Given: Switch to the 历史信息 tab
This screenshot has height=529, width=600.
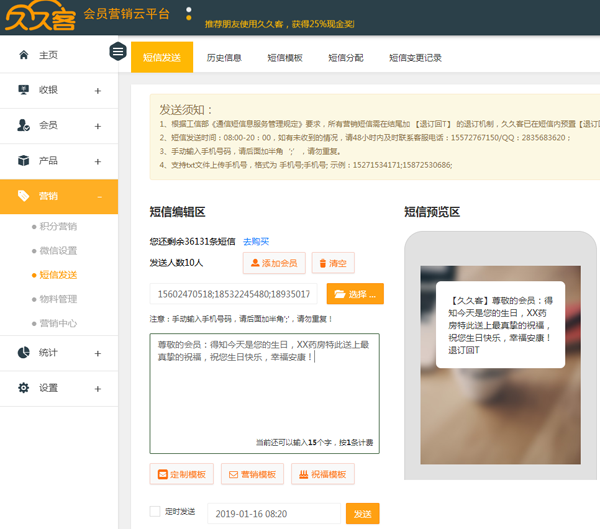Looking at the screenshot, I should (x=224, y=58).
